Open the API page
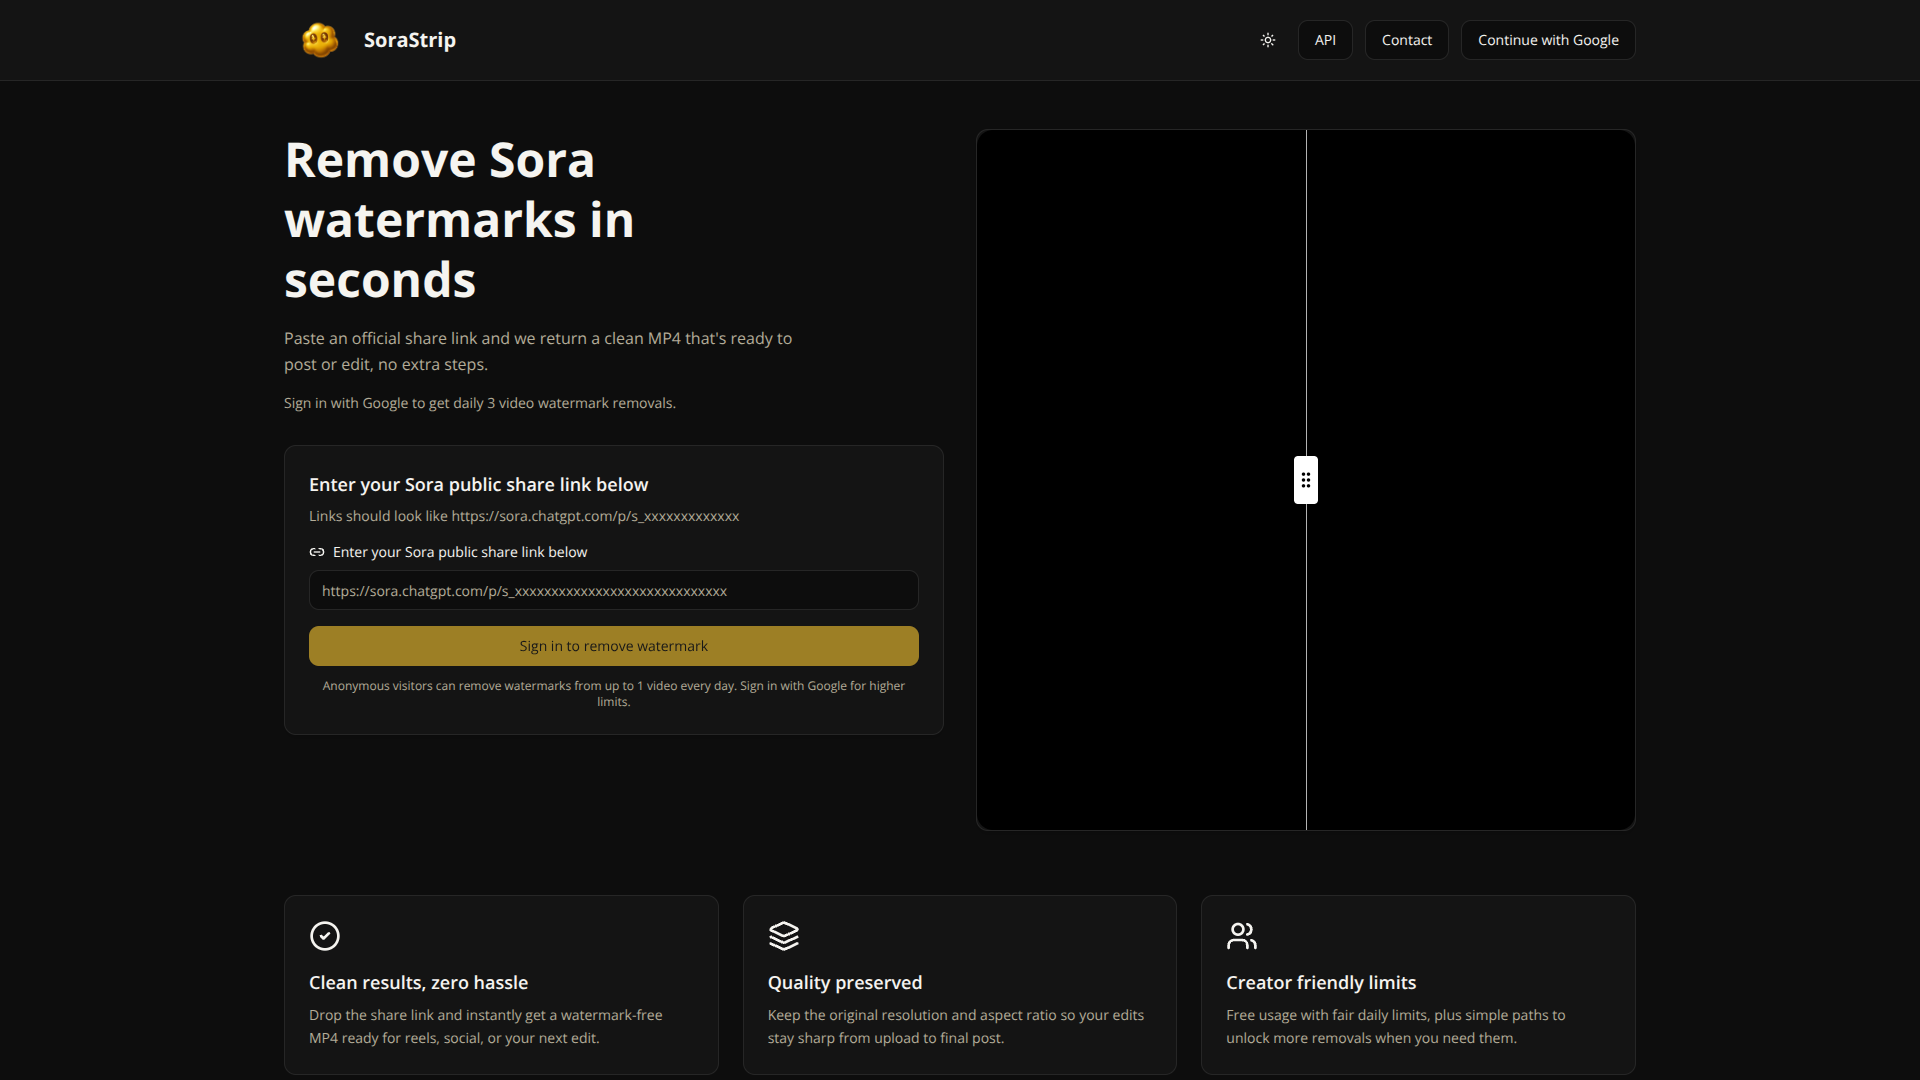This screenshot has height=1080, width=1920. pyautogui.click(x=1324, y=39)
